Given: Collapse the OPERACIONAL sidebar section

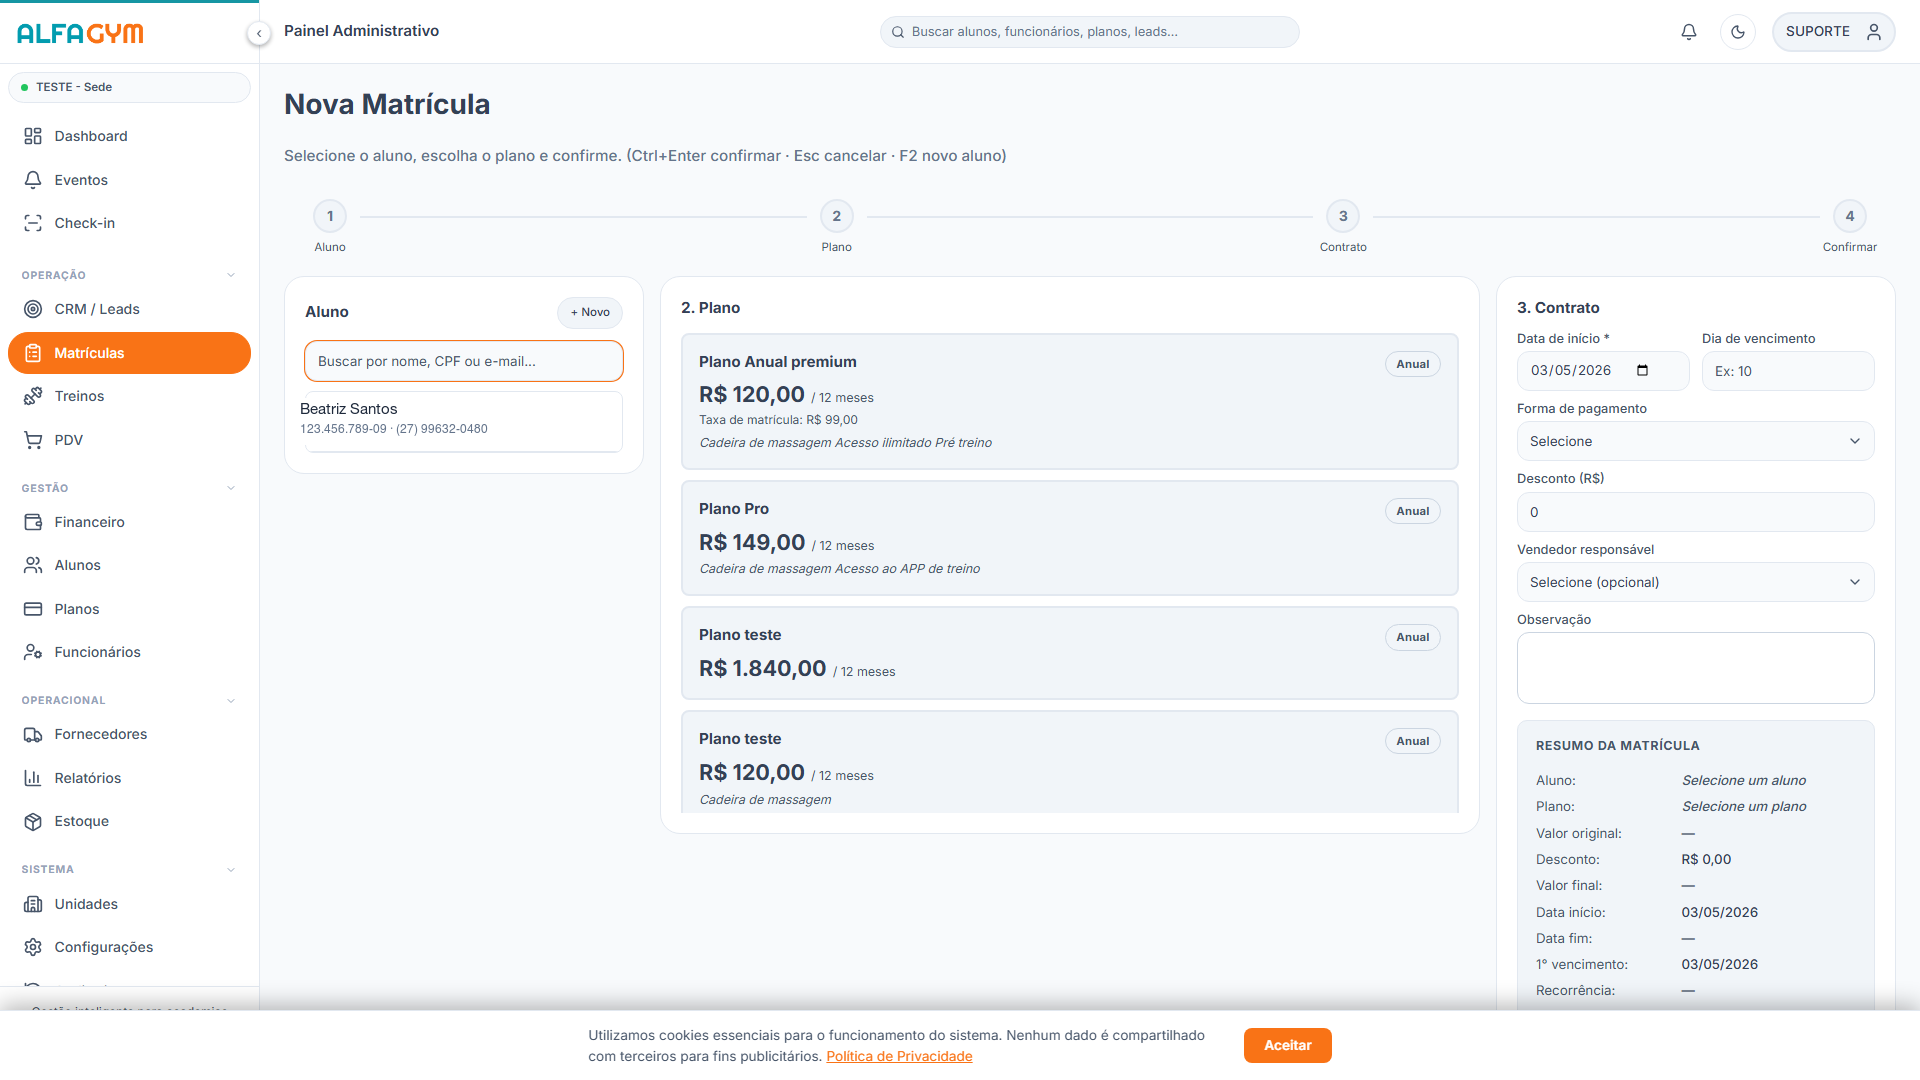Looking at the screenshot, I should [231, 700].
